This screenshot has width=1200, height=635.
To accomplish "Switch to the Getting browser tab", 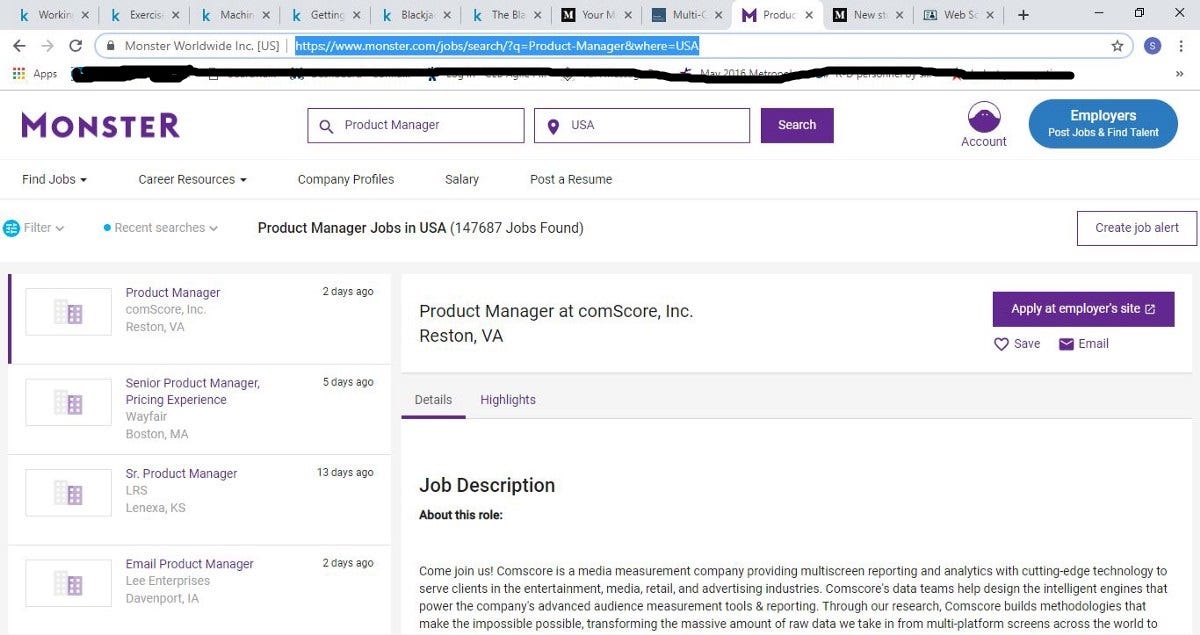I will [325, 15].
